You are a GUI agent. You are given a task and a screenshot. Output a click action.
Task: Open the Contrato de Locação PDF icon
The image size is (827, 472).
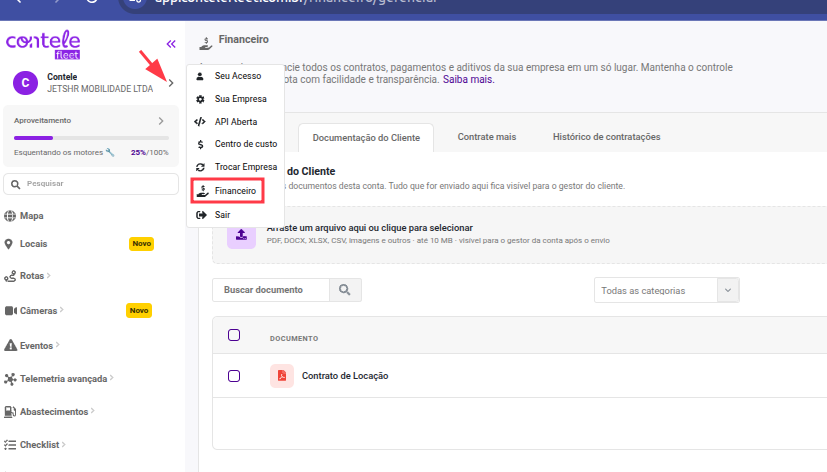(x=282, y=375)
